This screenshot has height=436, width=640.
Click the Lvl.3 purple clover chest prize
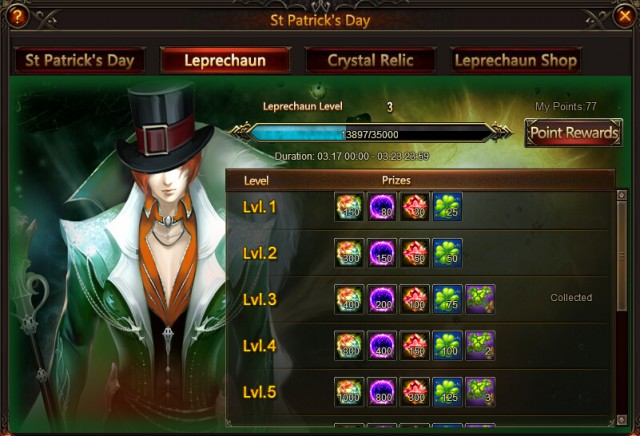pyautogui.click(x=480, y=299)
